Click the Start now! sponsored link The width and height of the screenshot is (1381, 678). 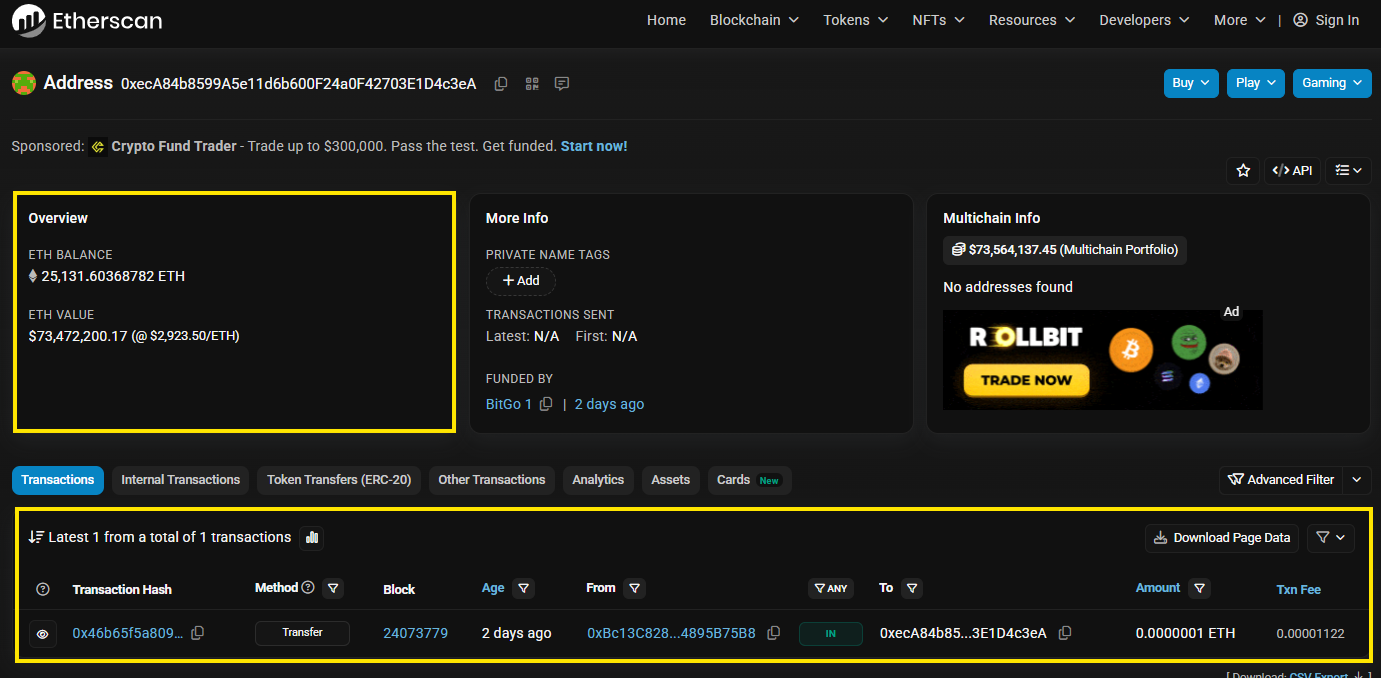[x=594, y=145]
